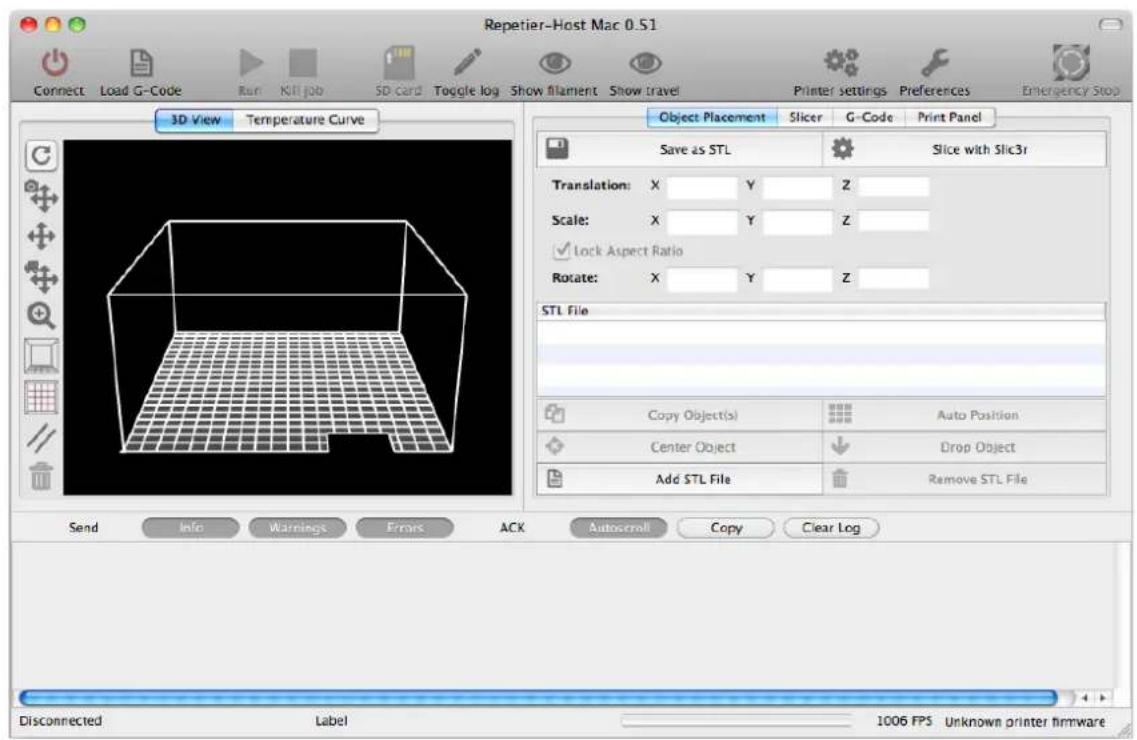Click Center Object button
The image size is (1137, 740).
click(x=679, y=447)
